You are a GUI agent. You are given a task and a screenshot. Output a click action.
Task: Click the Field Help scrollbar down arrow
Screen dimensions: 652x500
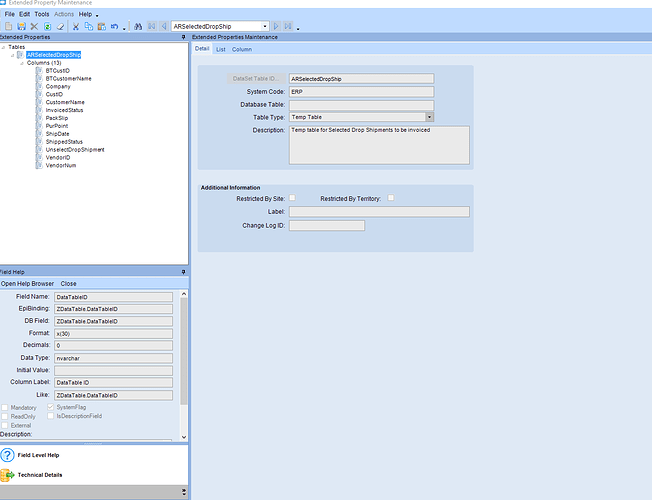(x=184, y=437)
